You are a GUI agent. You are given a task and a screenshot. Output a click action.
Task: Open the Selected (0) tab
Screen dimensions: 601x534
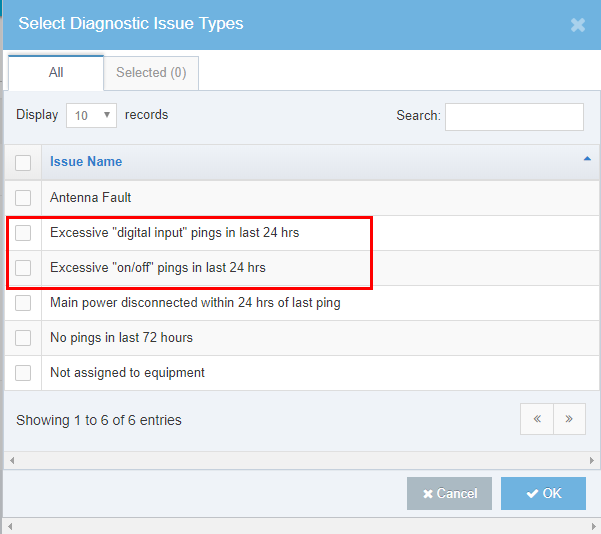(x=151, y=73)
